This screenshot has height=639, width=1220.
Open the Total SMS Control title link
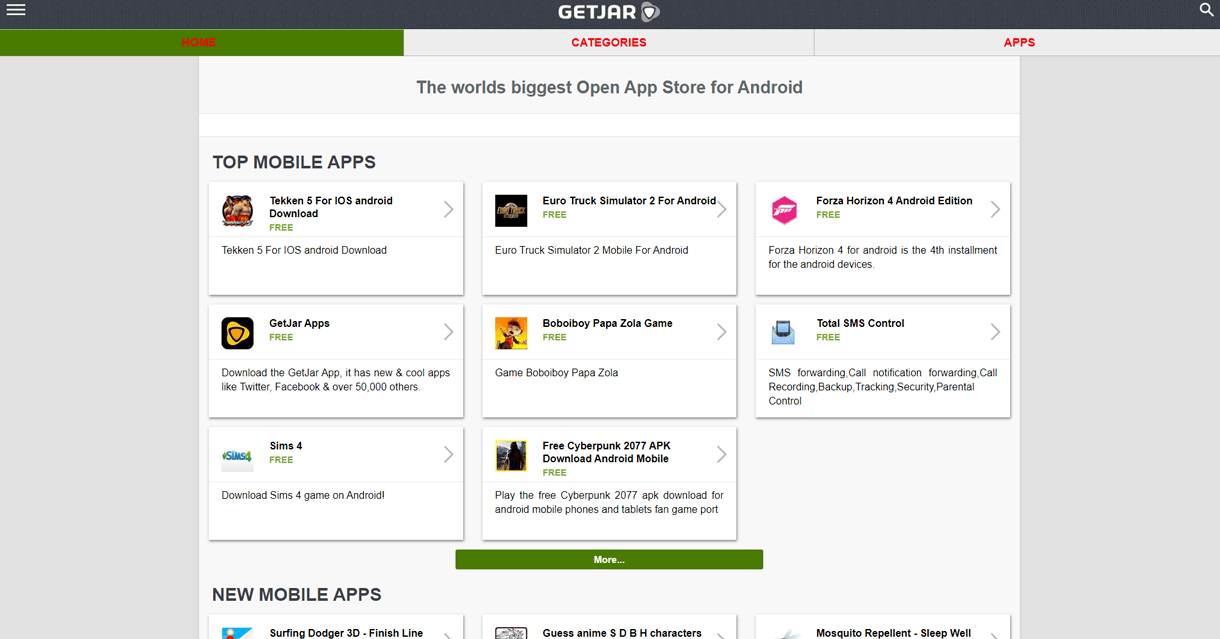(x=860, y=323)
